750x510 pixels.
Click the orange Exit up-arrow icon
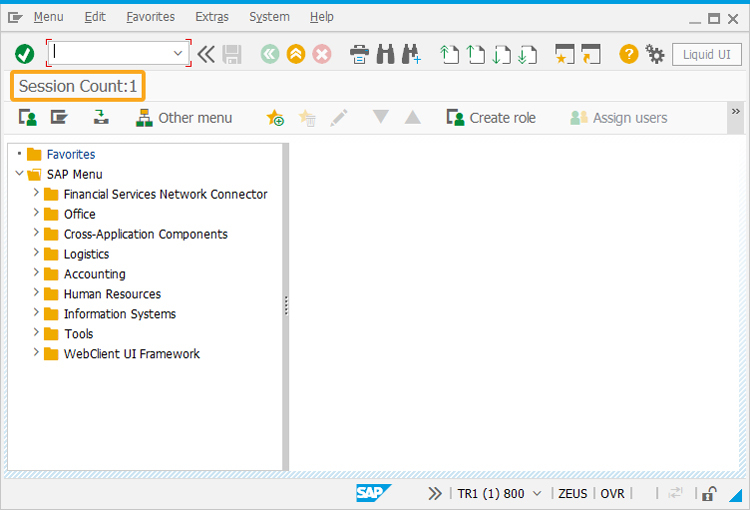pos(296,54)
